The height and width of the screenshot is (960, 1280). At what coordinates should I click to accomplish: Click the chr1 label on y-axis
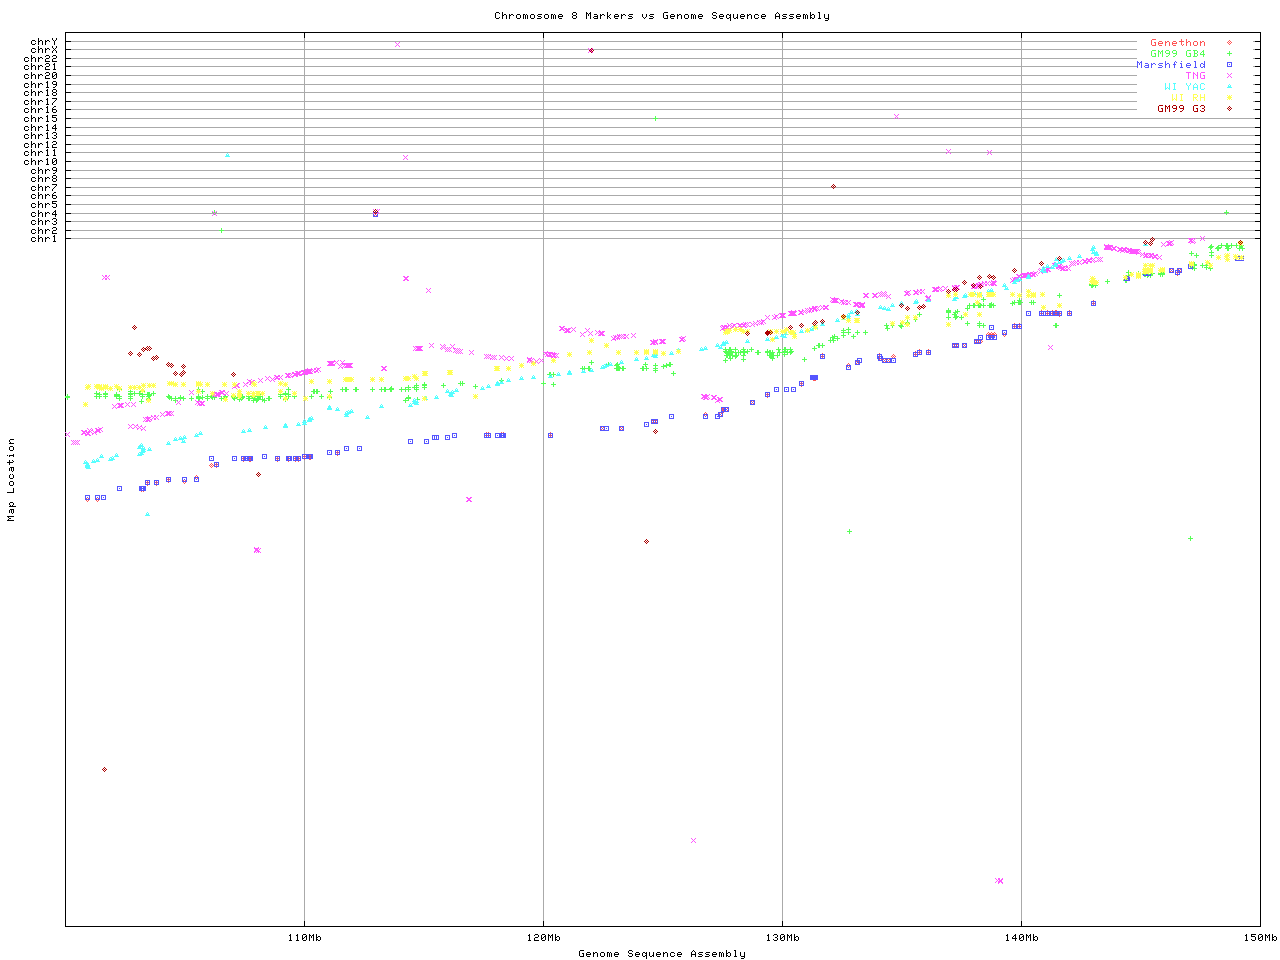click(x=44, y=239)
